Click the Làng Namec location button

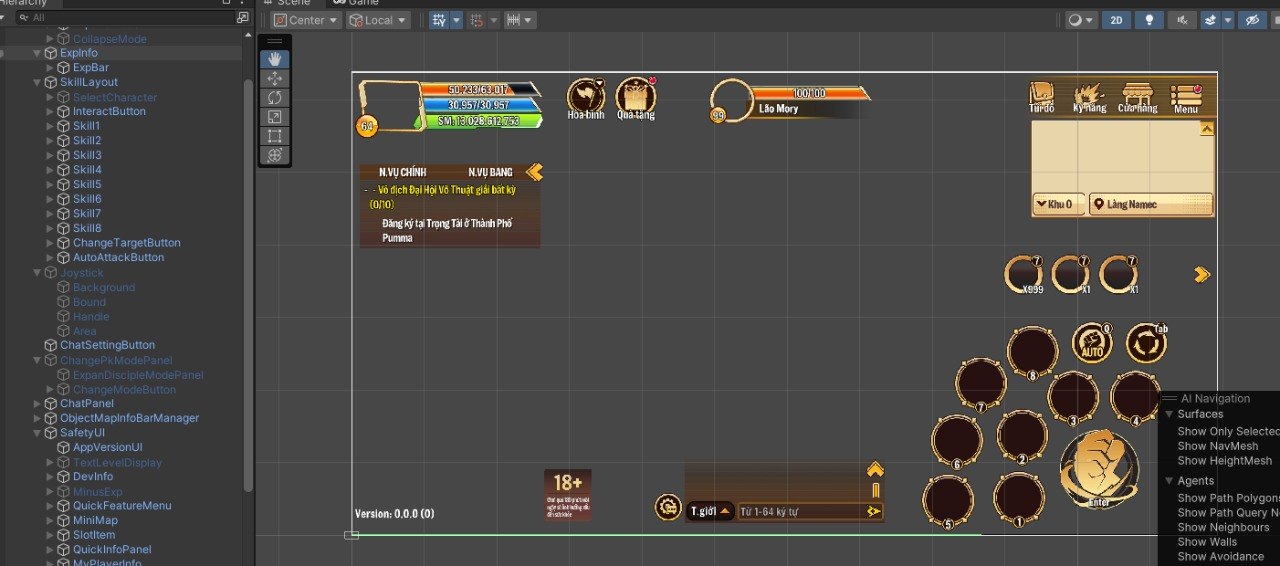[x=1150, y=204]
